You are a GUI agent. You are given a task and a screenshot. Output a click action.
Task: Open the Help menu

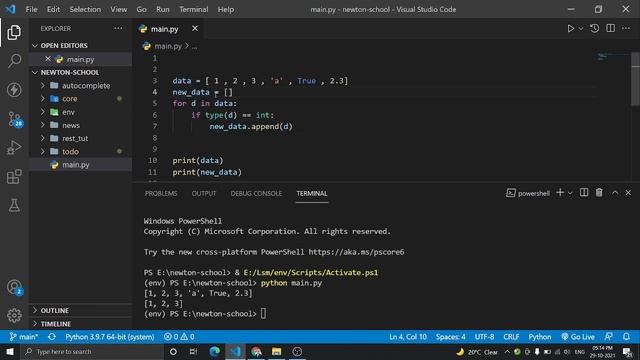click(x=225, y=9)
